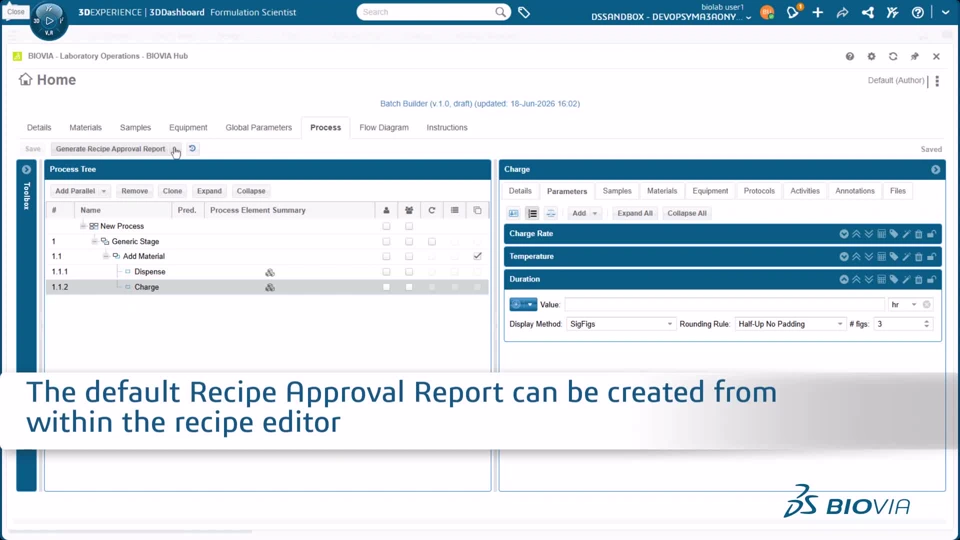Tick first checkbox in New Process row

(x=386, y=226)
